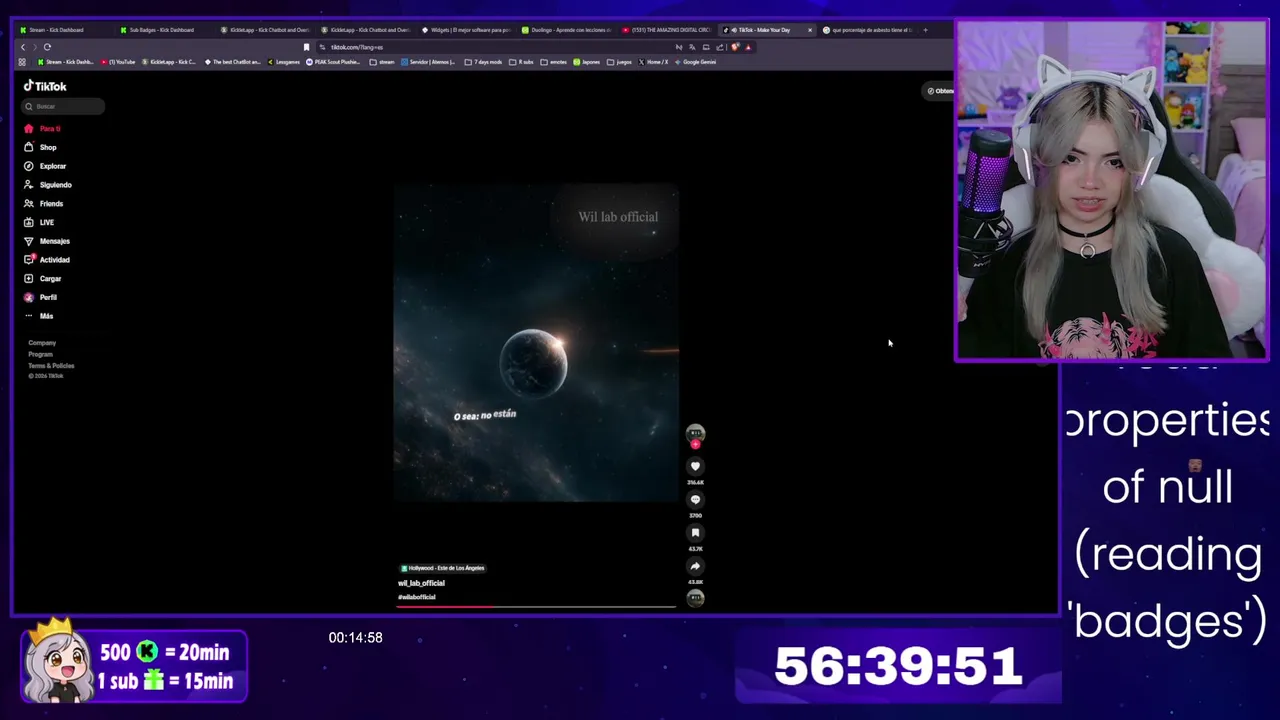Open Perfil in TikTok sidebar
Image resolution: width=1280 pixels, height=720 pixels.
41,297
